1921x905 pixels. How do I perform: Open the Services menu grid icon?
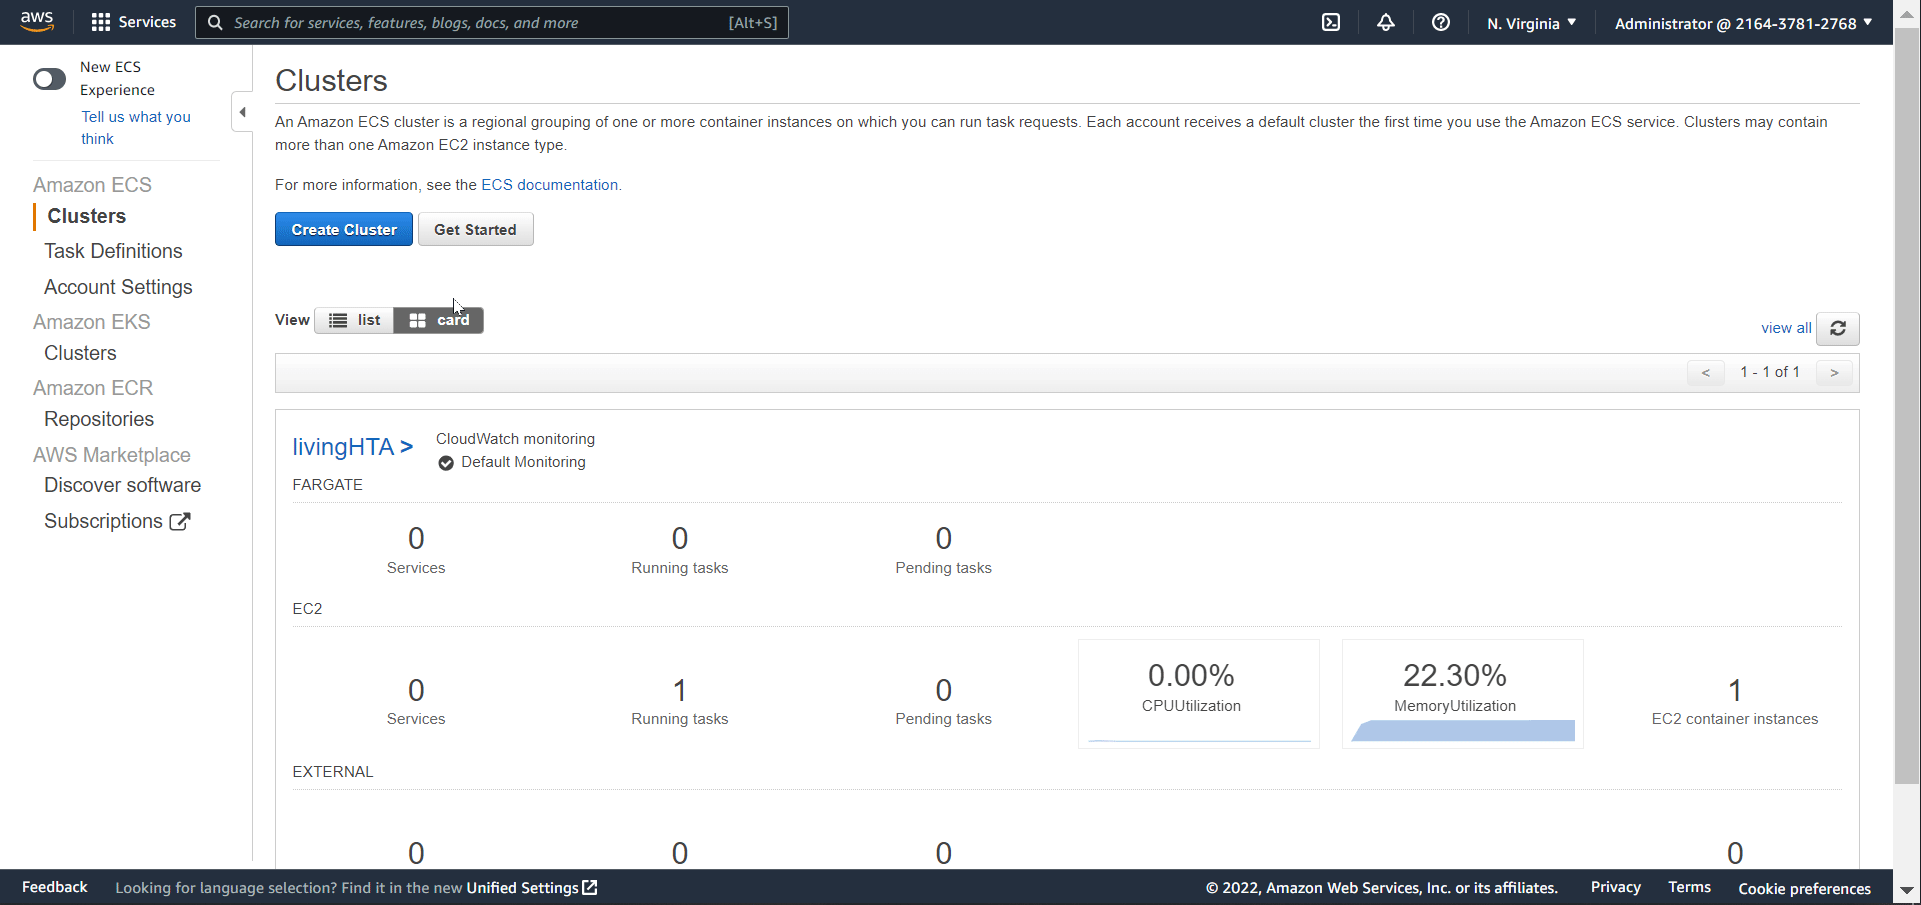coord(99,22)
